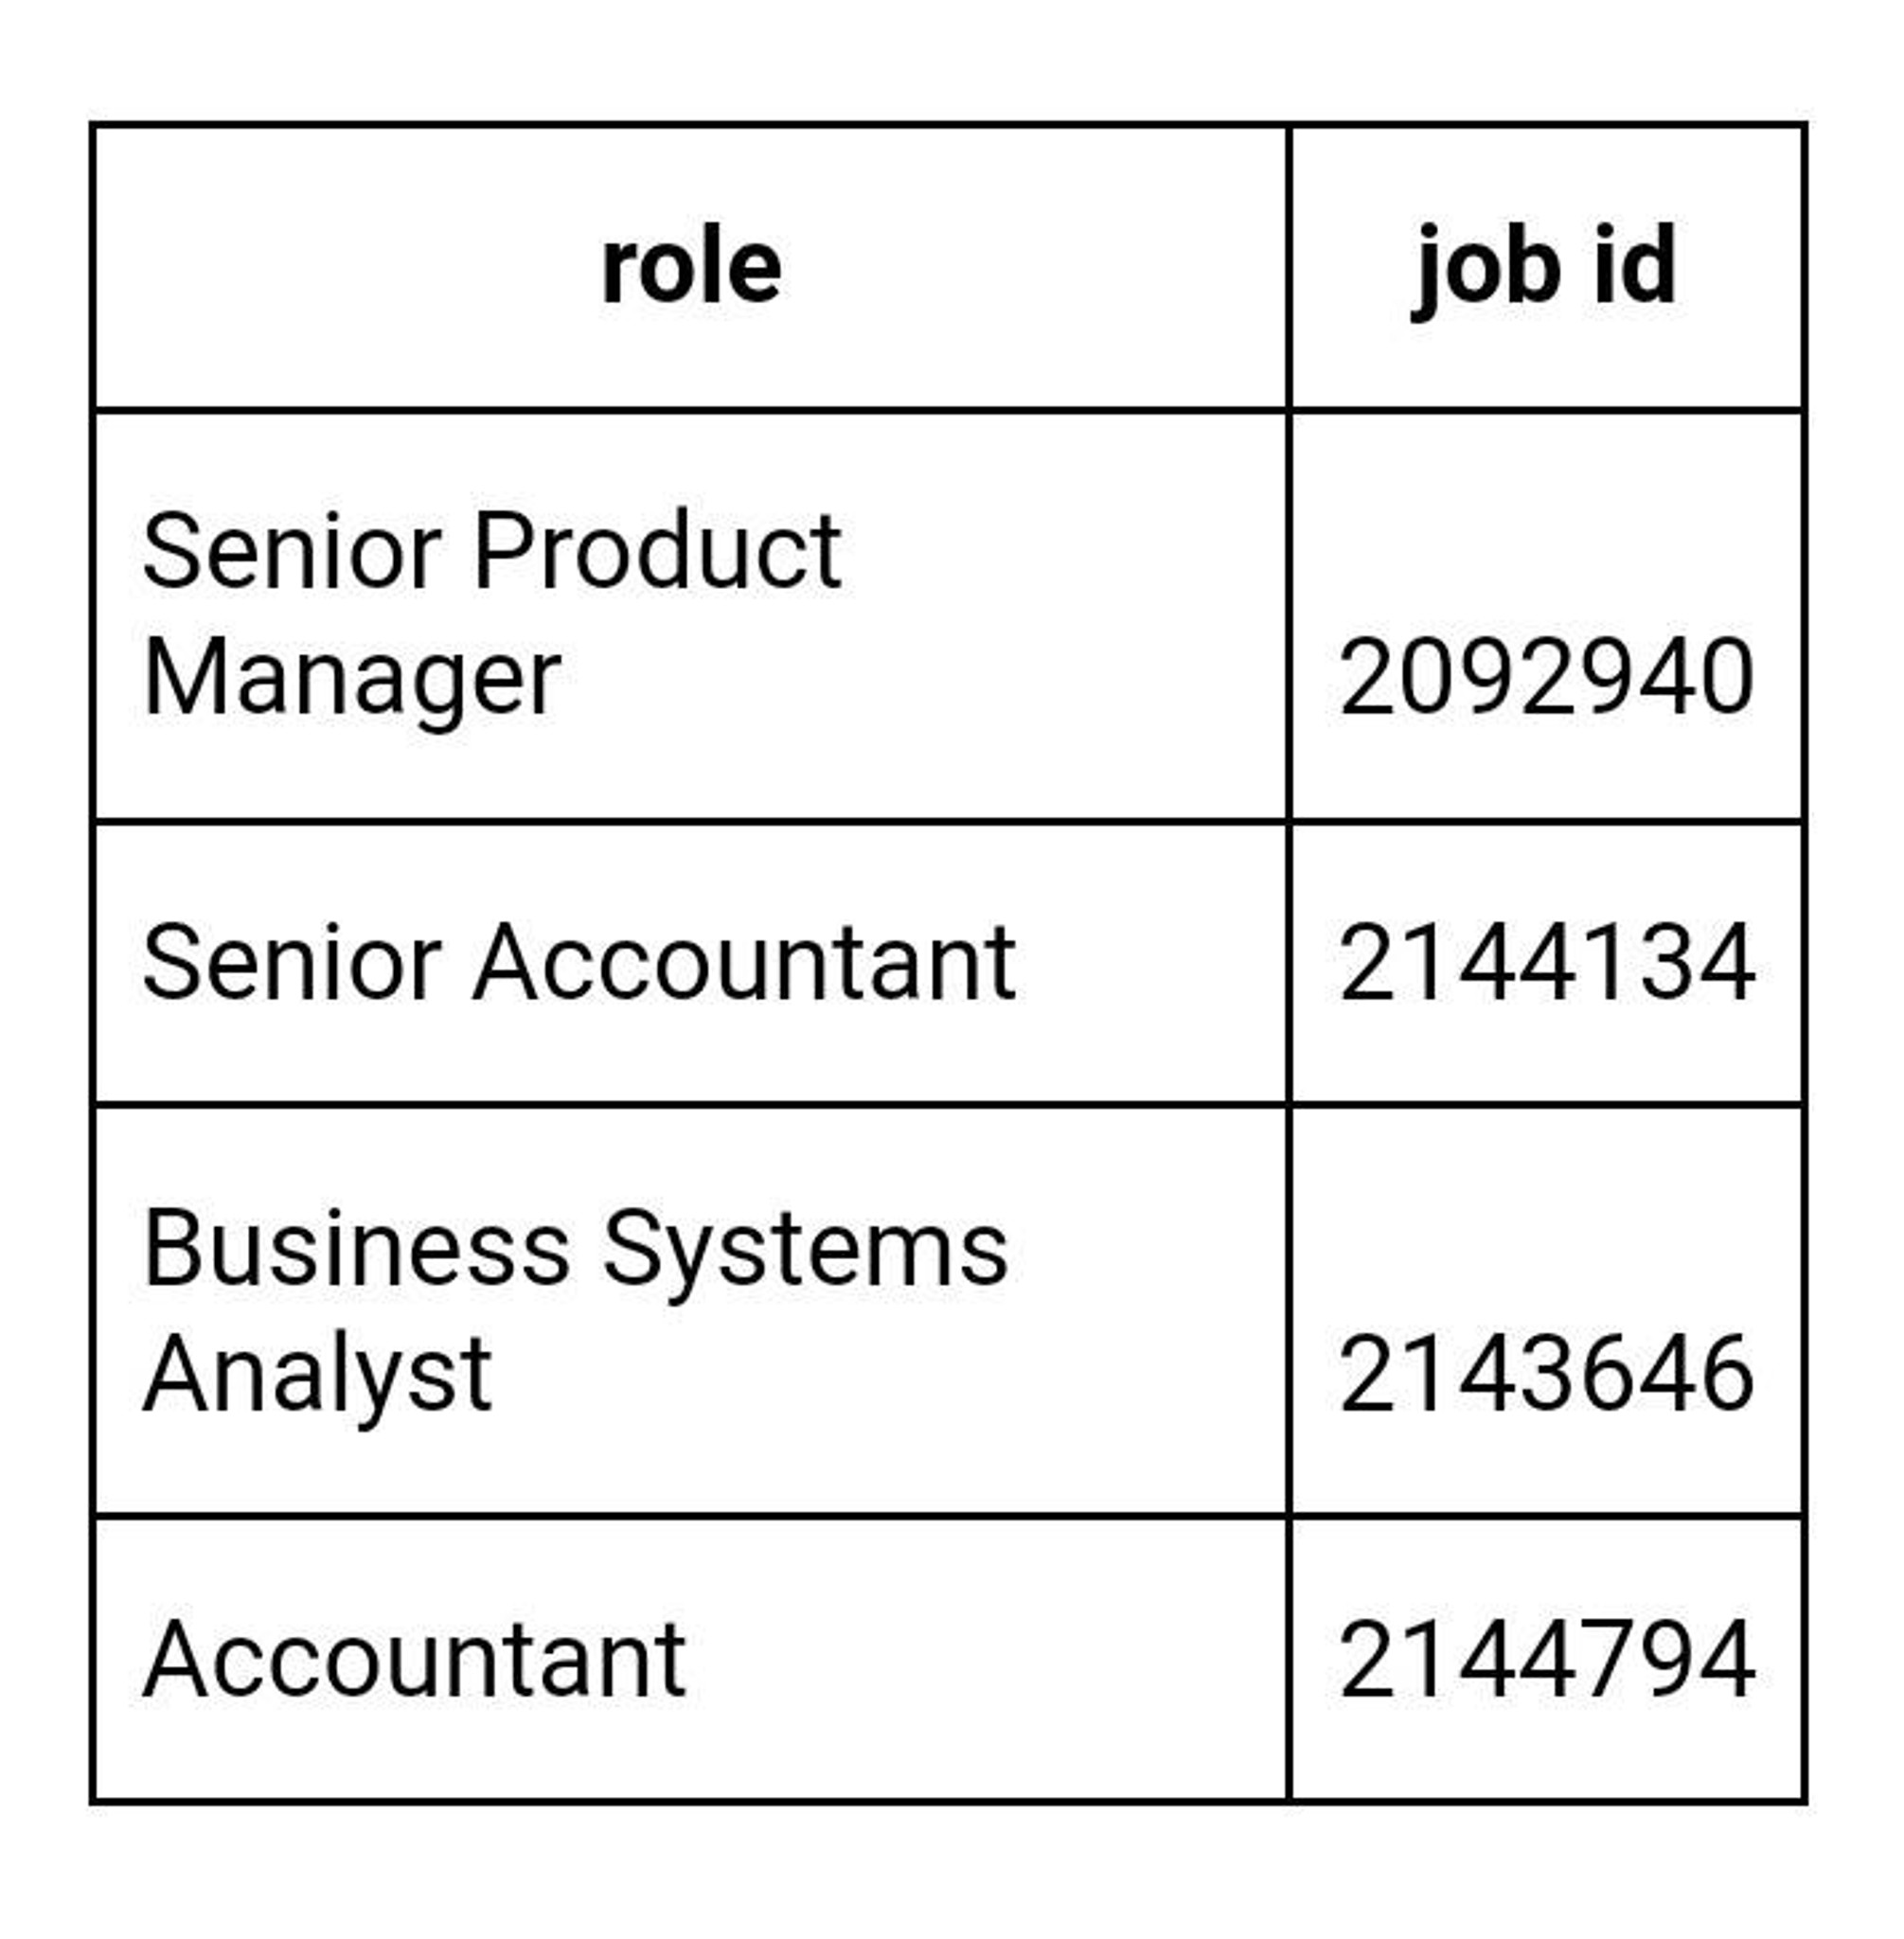Click the "job id" column header
1904x1939 pixels.
point(1545,268)
